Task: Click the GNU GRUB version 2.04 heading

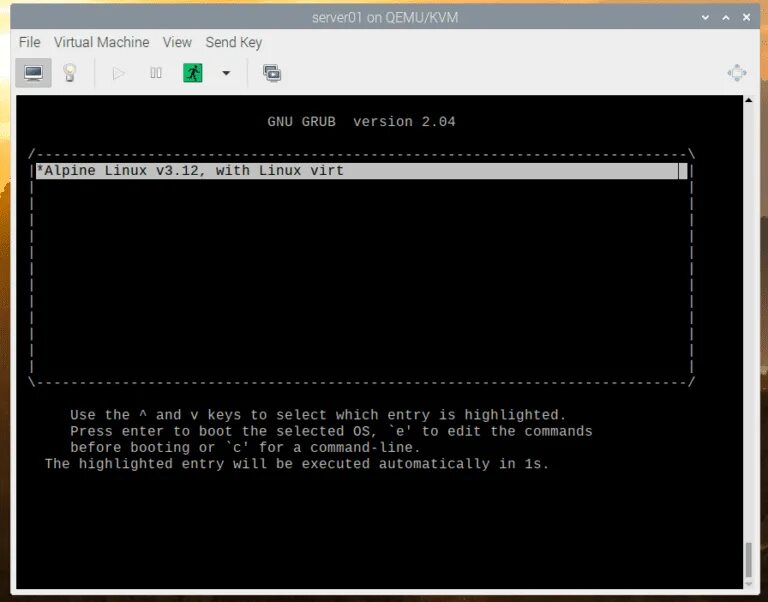Action: pos(361,121)
